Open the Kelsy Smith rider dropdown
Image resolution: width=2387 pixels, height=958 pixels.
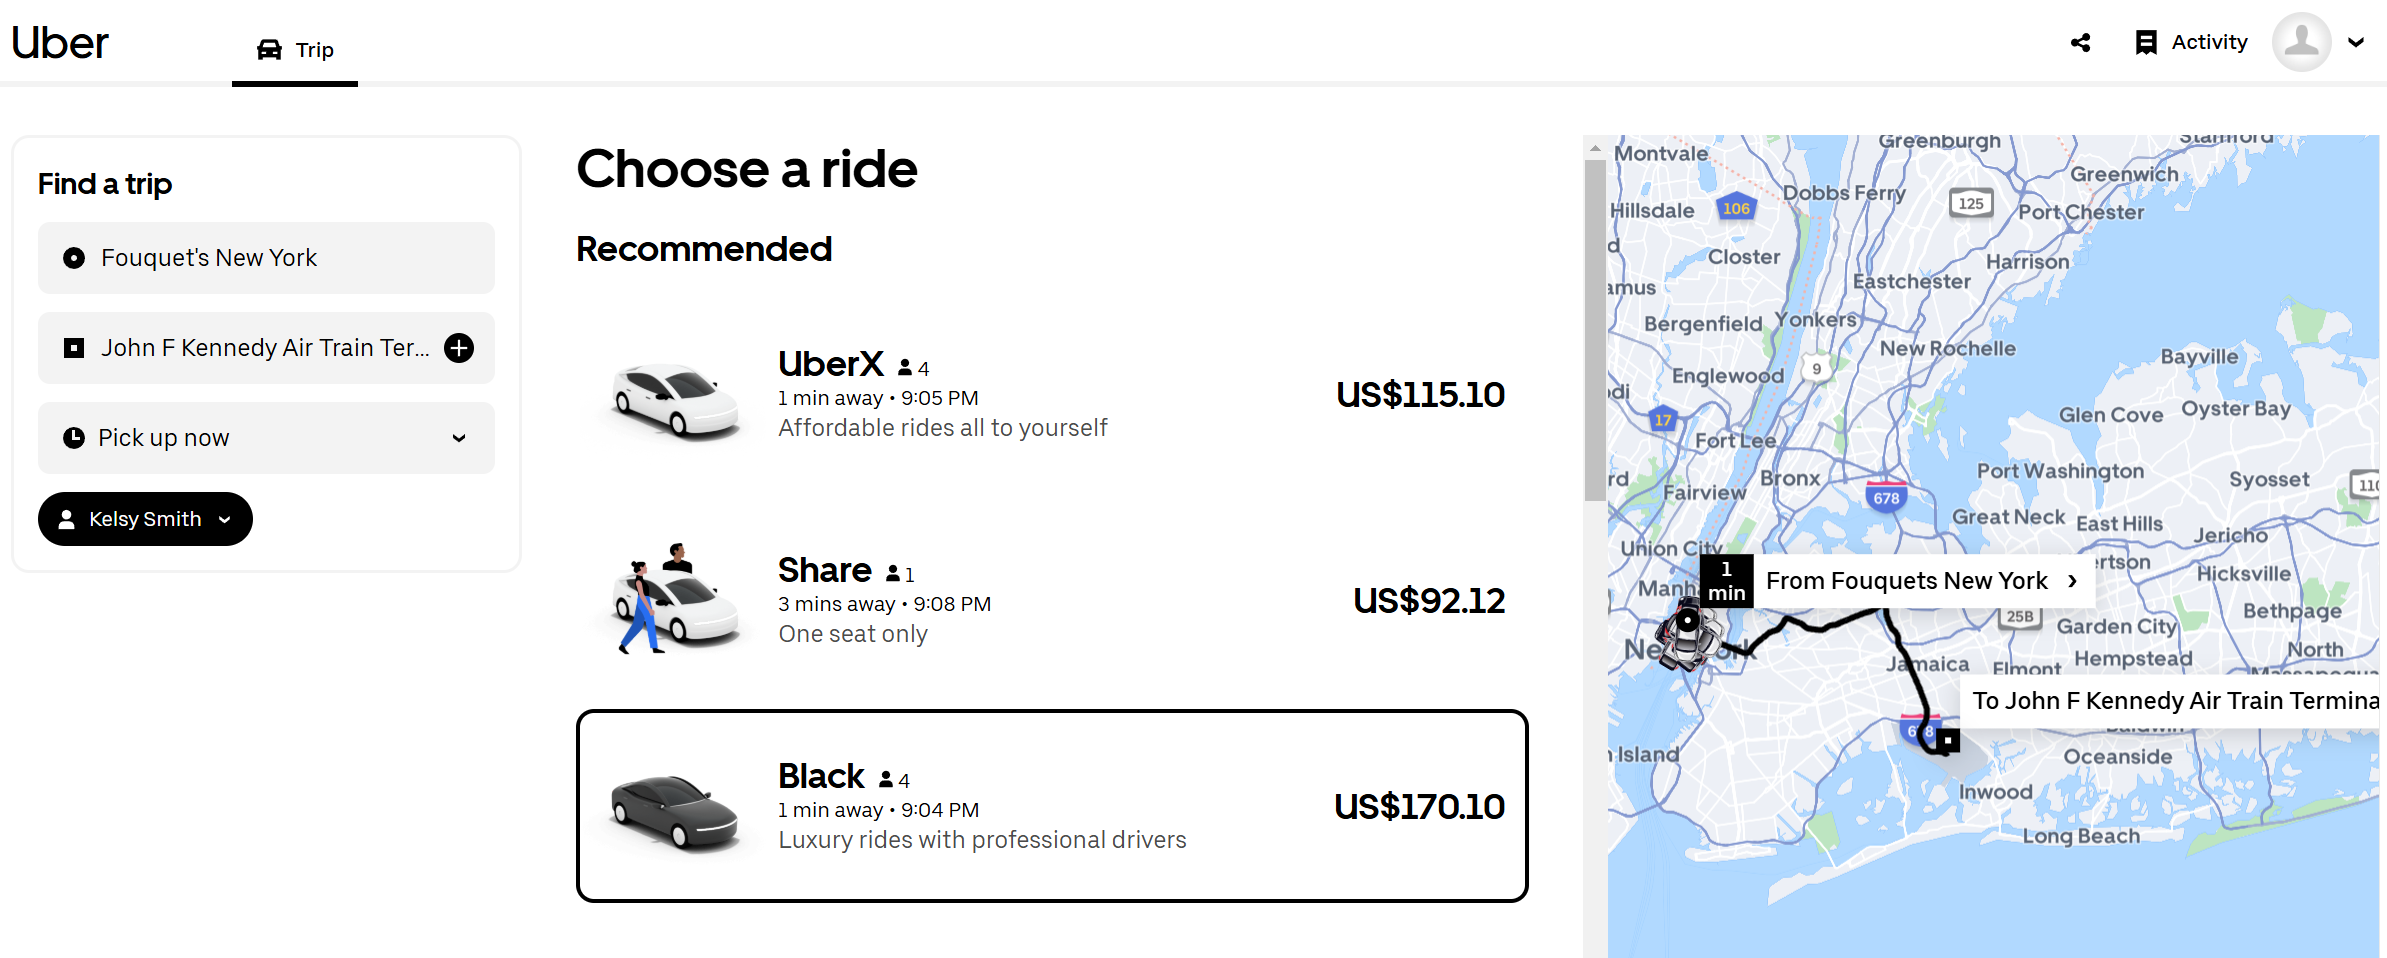[x=145, y=519]
